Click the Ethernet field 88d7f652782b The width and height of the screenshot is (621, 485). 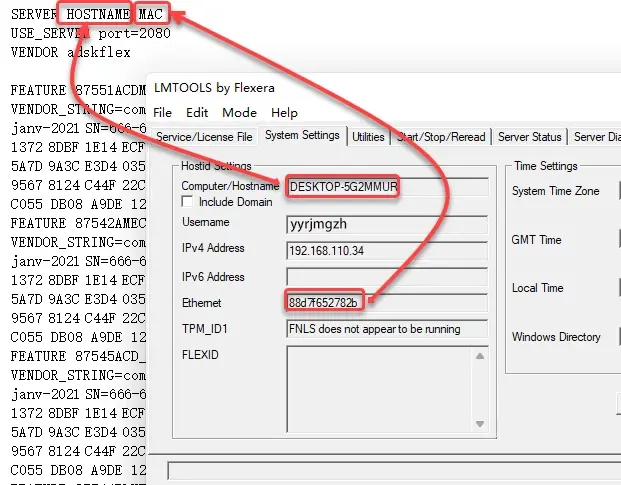(387, 303)
